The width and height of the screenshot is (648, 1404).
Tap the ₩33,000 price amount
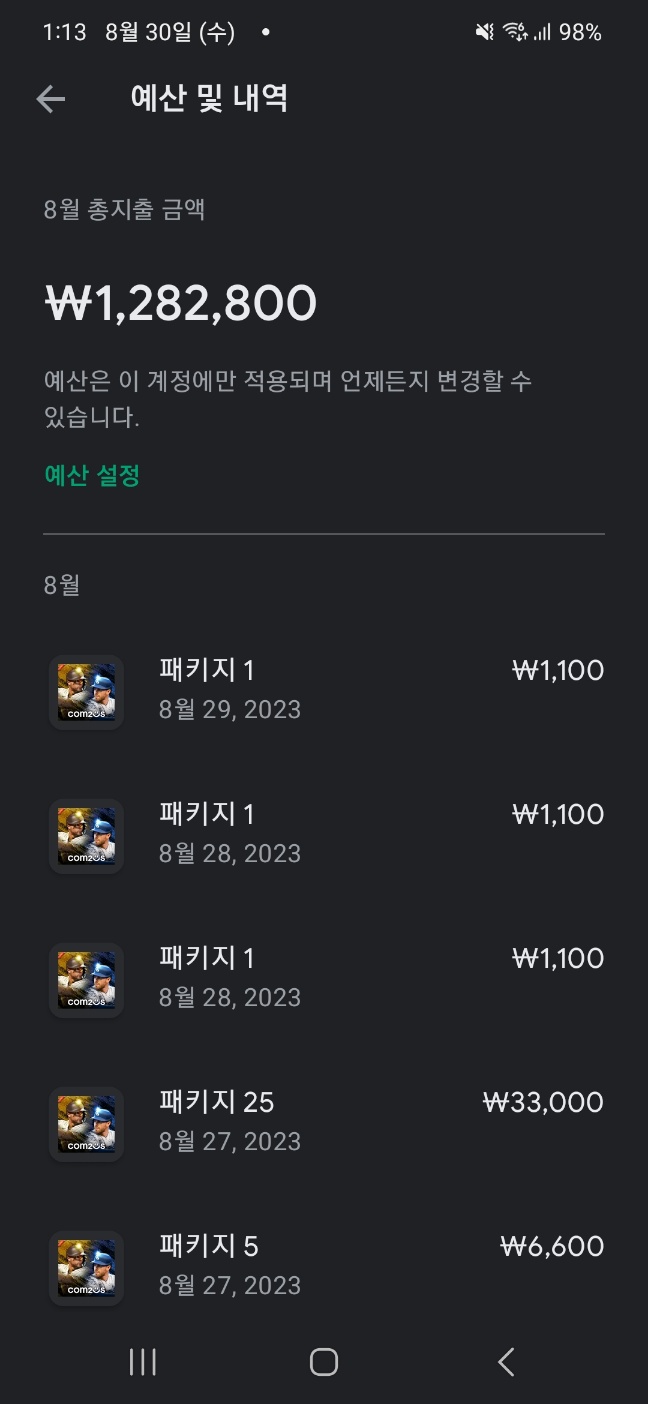543,1103
